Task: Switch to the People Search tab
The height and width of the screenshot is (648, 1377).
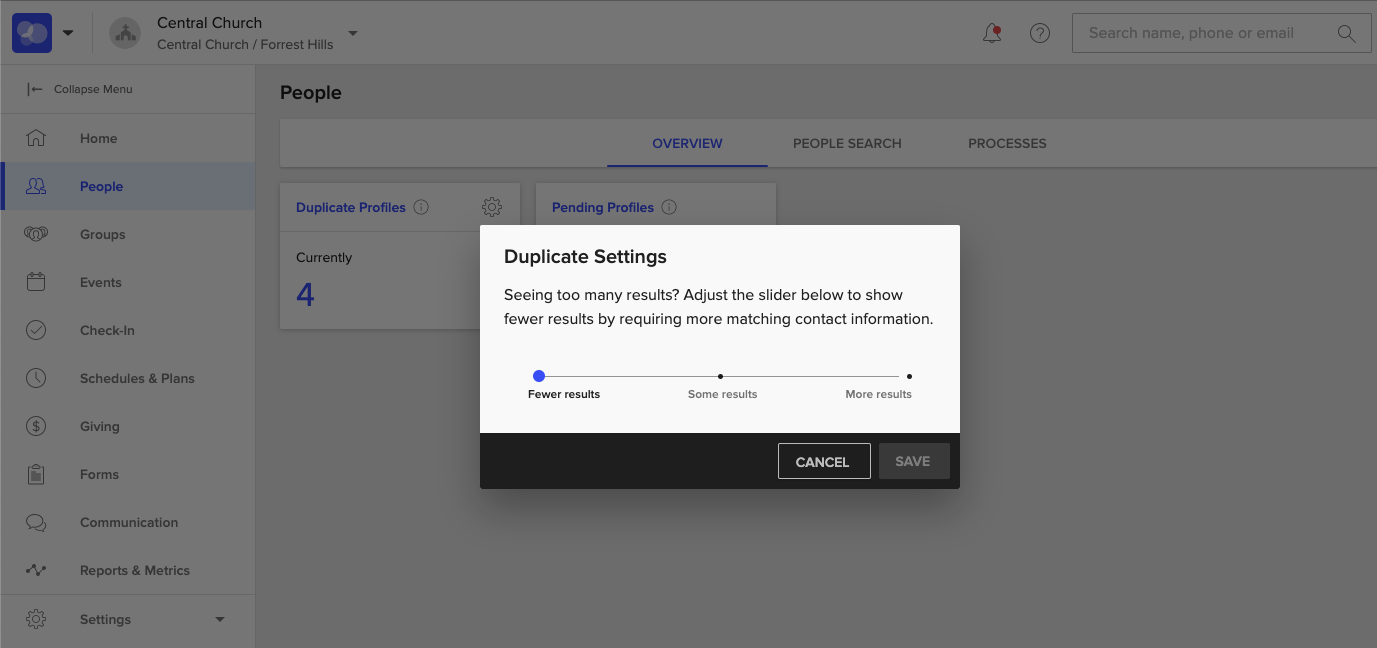Action: 846,143
